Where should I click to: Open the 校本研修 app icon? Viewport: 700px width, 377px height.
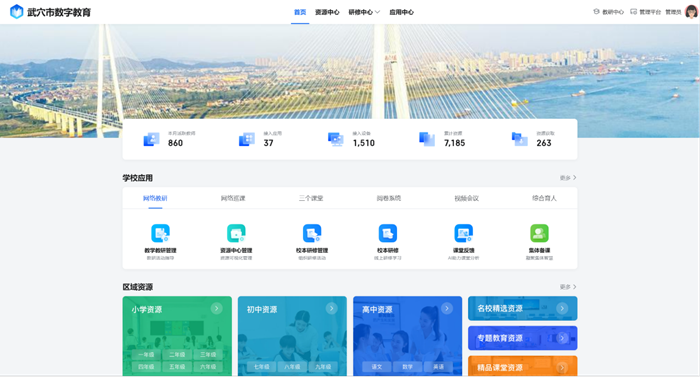pyautogui.click(x=388, y=233)
